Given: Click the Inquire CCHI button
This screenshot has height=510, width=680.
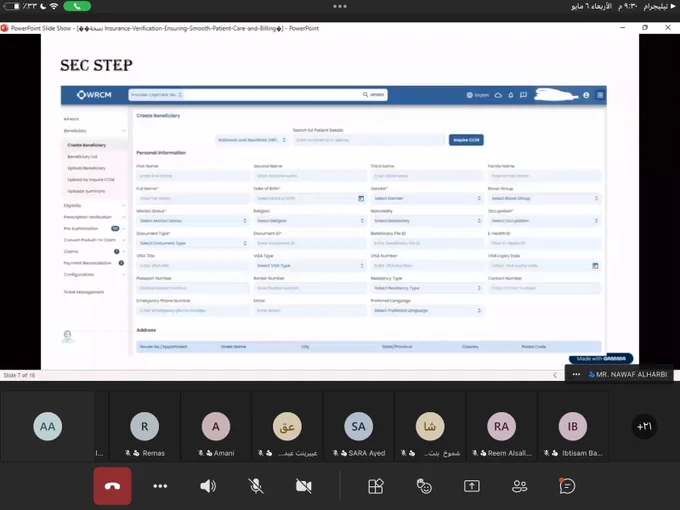Looking at the screenshot, I should pyautogui.click(x=466, y=140).
